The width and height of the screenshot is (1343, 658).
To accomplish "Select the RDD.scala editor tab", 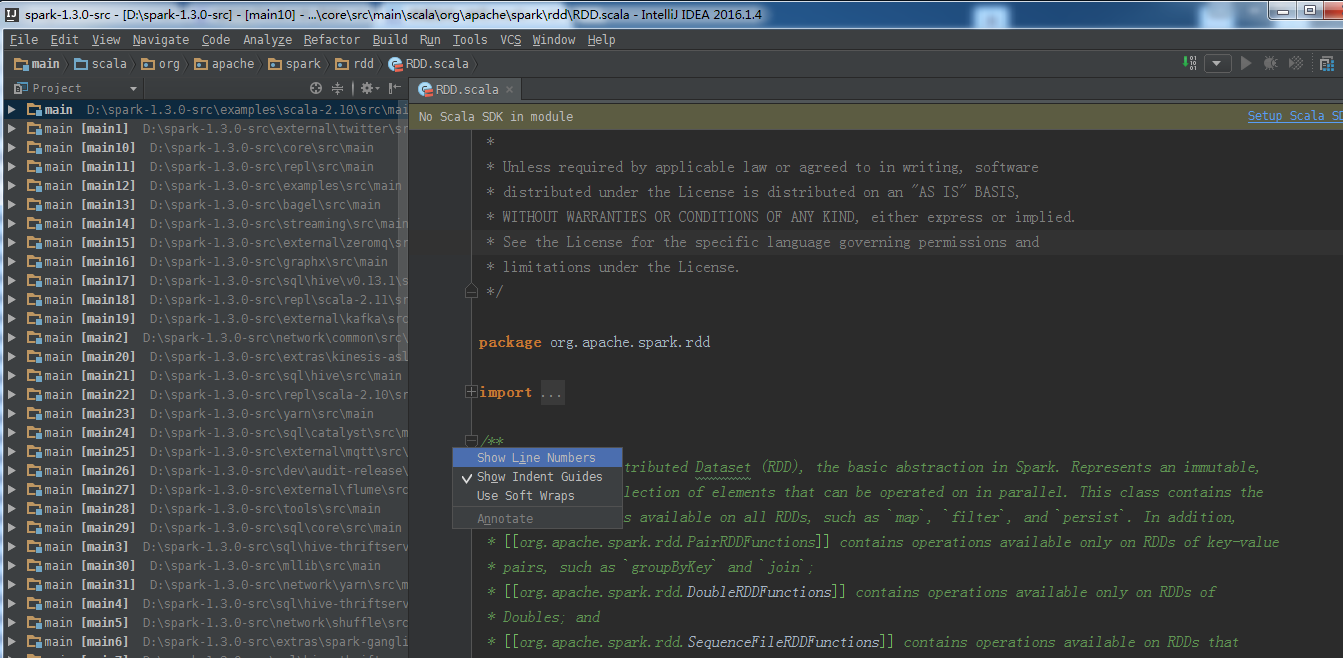I will tap(467, 89).
